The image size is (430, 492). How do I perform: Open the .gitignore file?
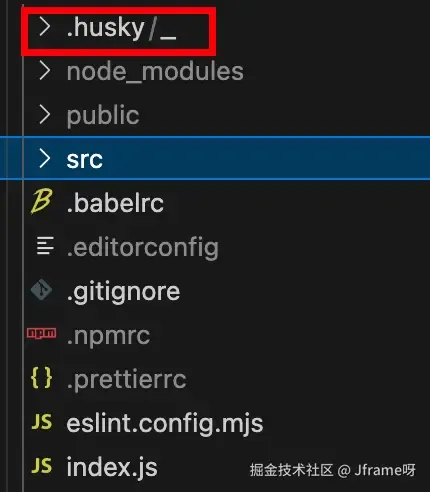coord(123,292)
